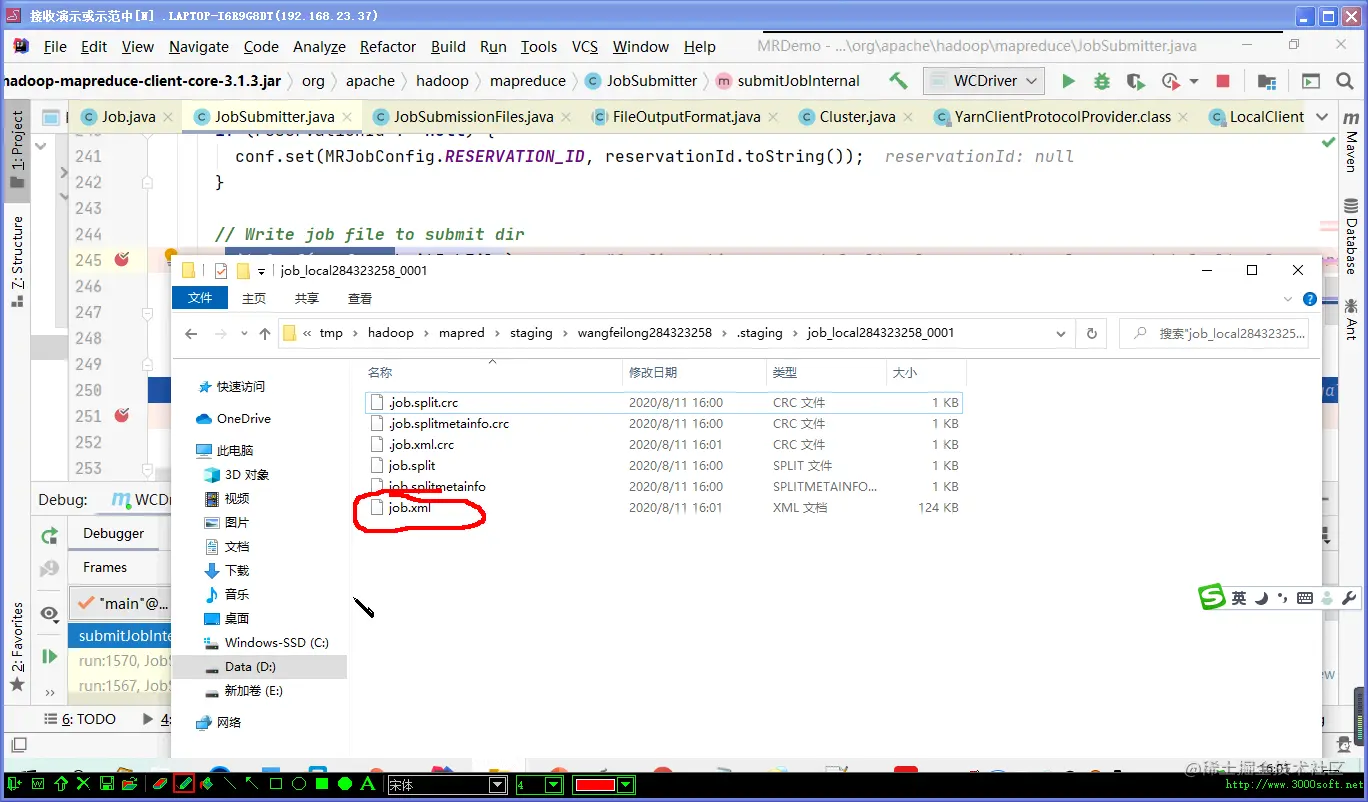Select the job.split file row
This screenshot has width=1368, height=802.
663,466
